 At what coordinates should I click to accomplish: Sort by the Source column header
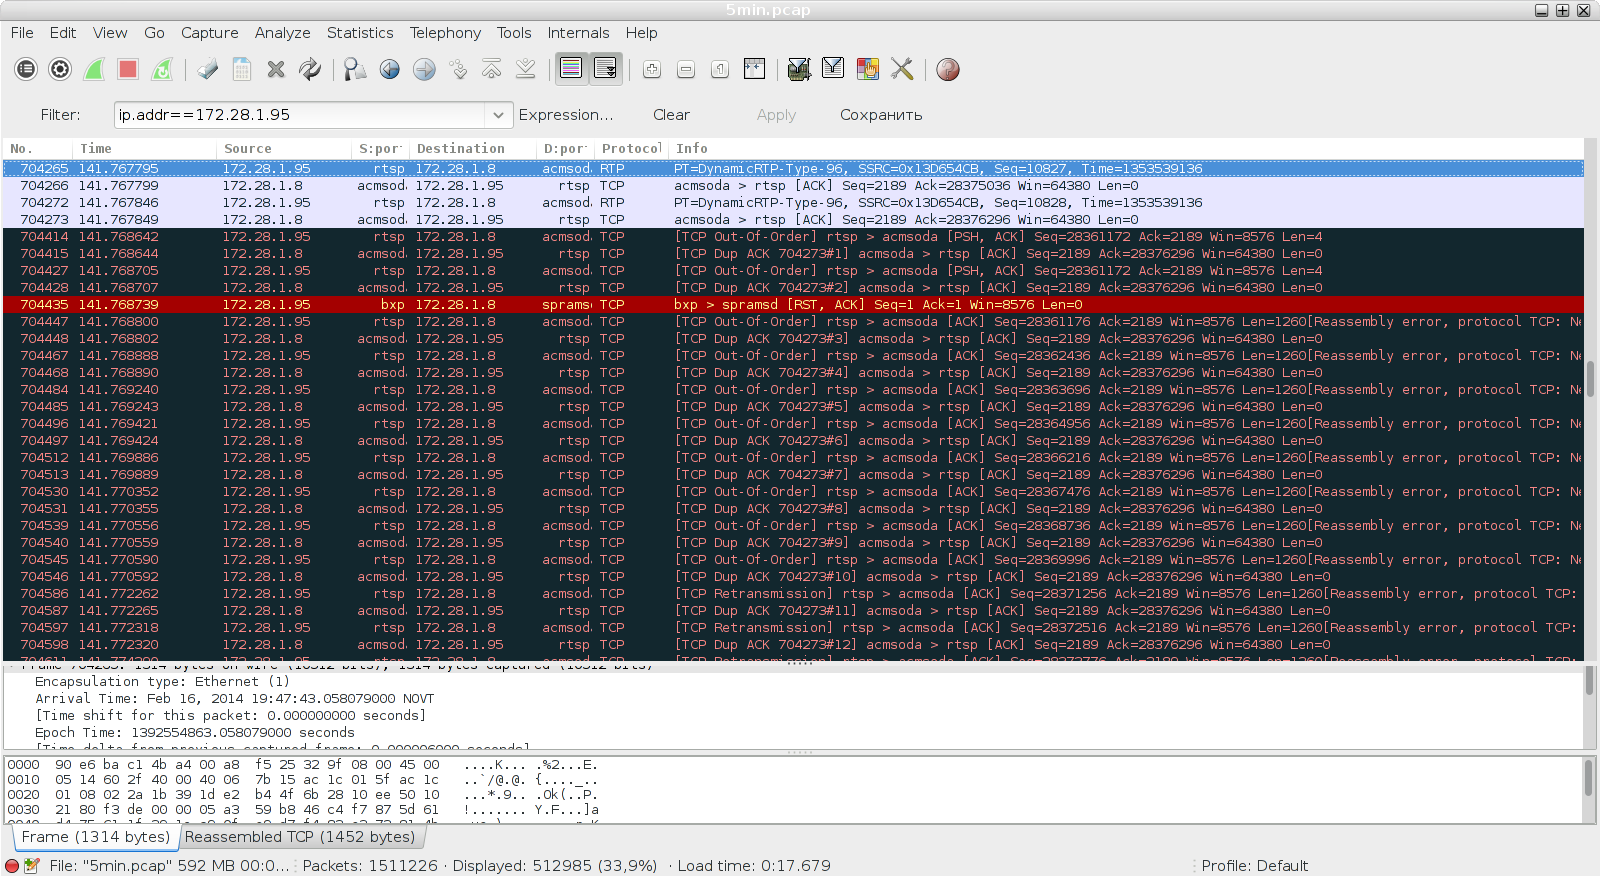pyautogui.click(x=285, y=148)
